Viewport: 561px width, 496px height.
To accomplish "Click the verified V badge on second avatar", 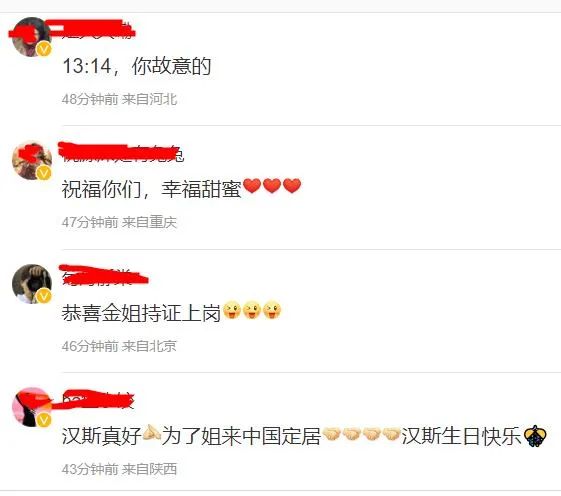I will [44, 173].
